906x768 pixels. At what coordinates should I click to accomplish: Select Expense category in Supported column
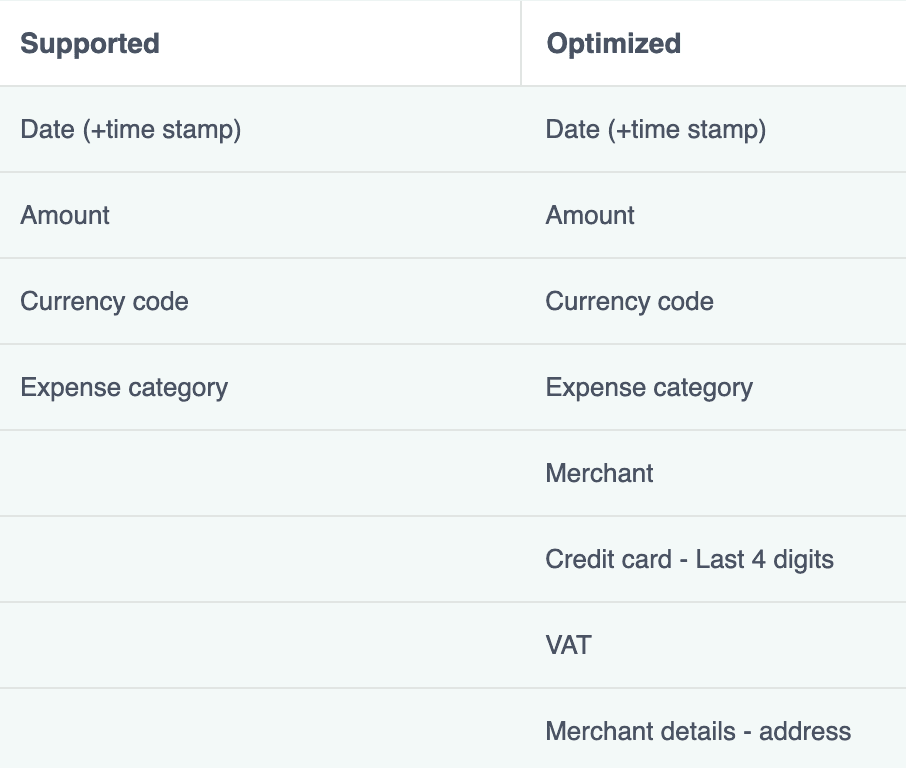(x=124, y=388)
